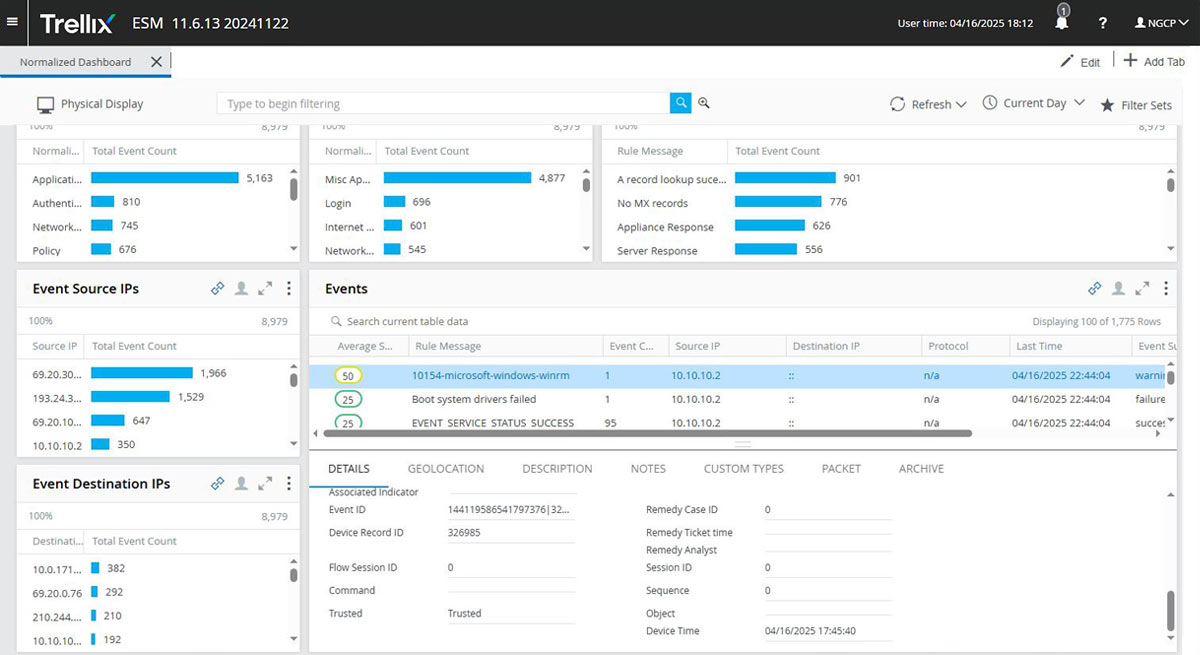The height and width of the screenshot is (655, 1200).
Task: Click the filter text input field
Action: click(x=443, y=103)
